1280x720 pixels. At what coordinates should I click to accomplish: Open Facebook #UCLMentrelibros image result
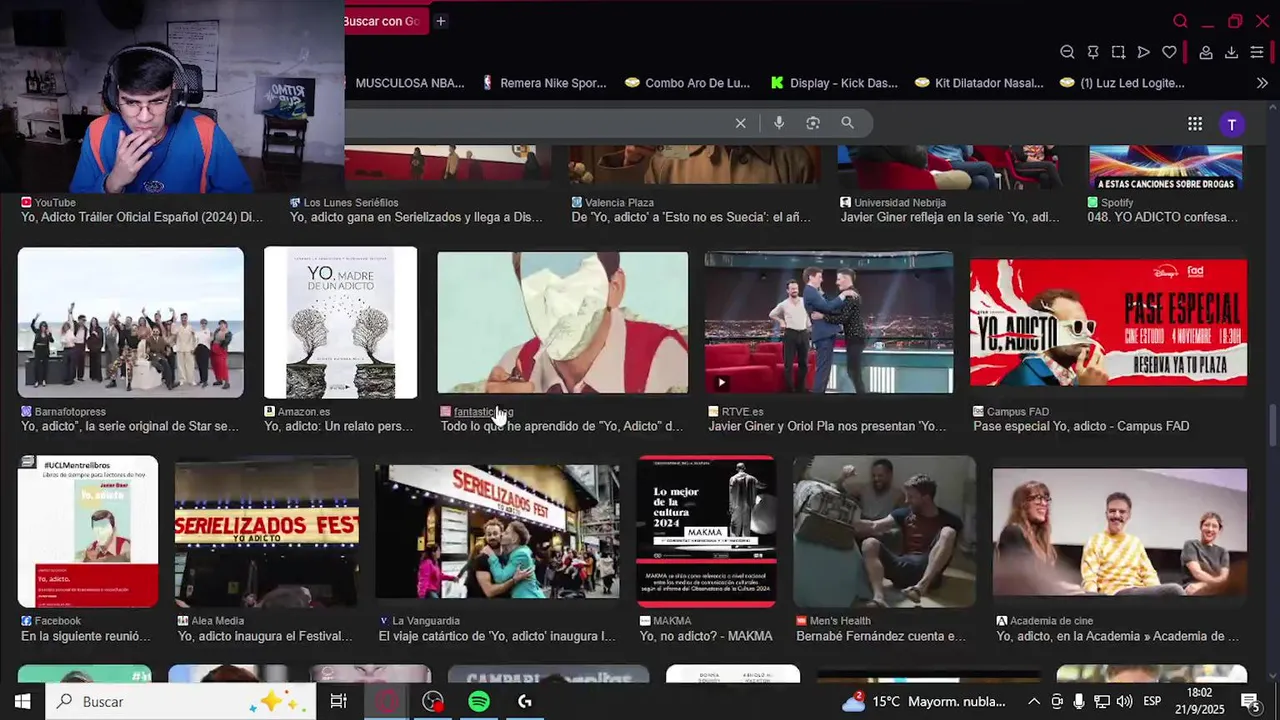click(88, 532)
